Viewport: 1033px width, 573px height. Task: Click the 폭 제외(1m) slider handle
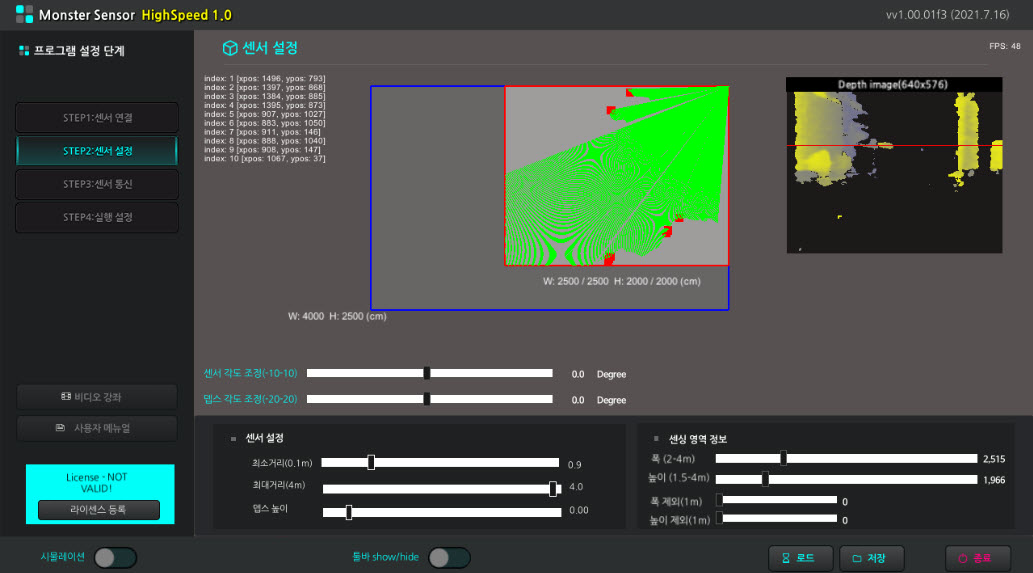coord(719,501)
